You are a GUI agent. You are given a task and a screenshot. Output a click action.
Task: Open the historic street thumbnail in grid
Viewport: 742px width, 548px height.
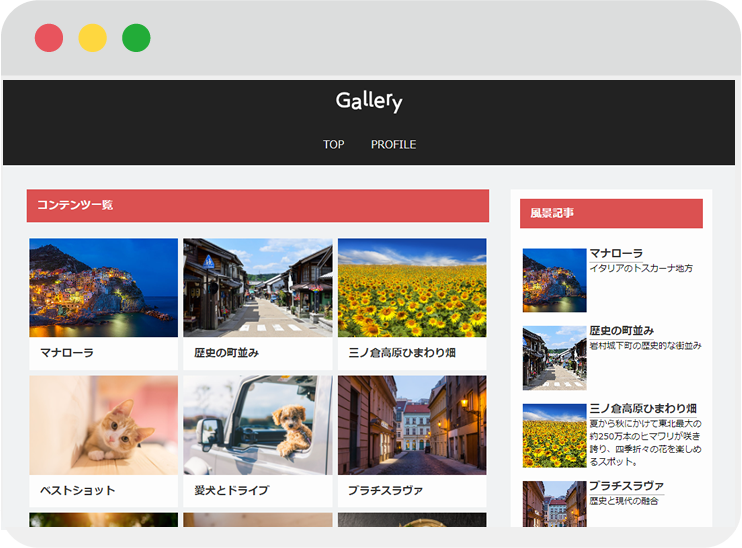tap(257, 287)
